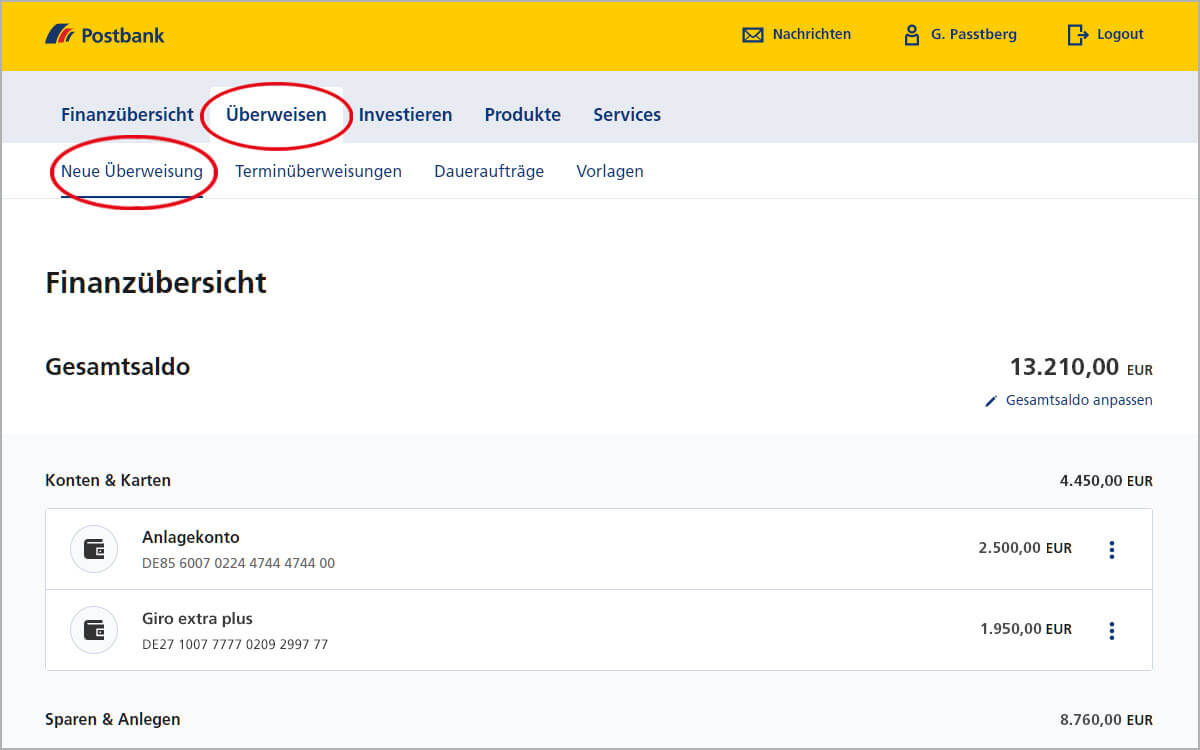Open the three-dot menu for Anlagekonto
Viewport: 1200px width, 750px height.
(1112, 549)
